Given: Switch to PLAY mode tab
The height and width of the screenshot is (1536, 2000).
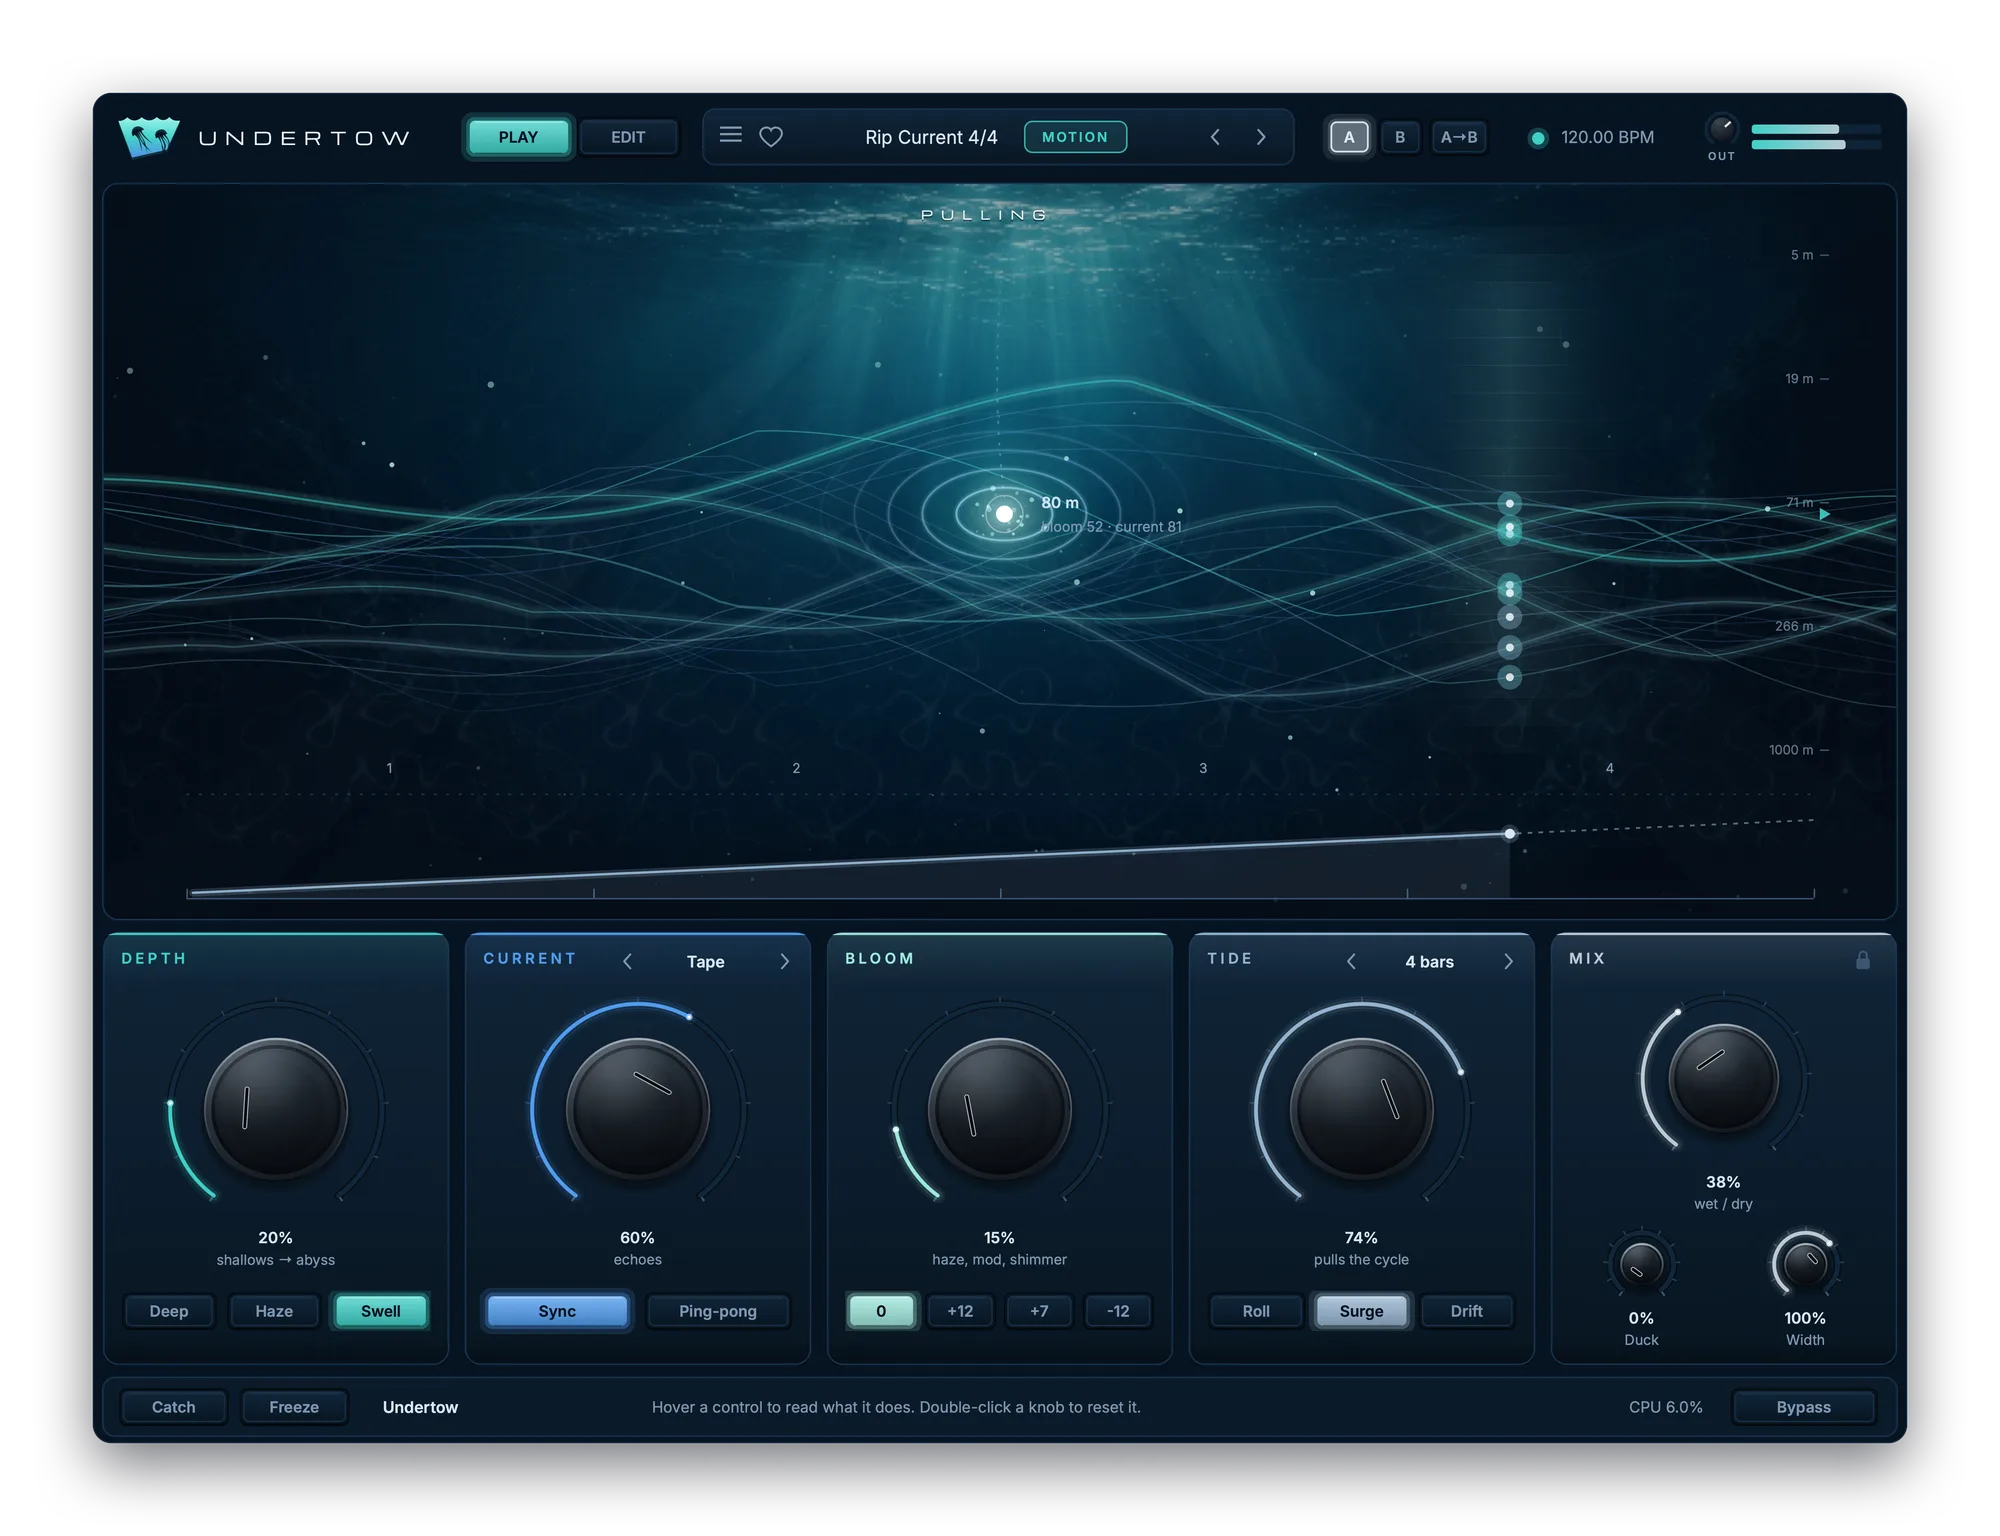Looking at the screenshot, I should (x=518, y=137).
